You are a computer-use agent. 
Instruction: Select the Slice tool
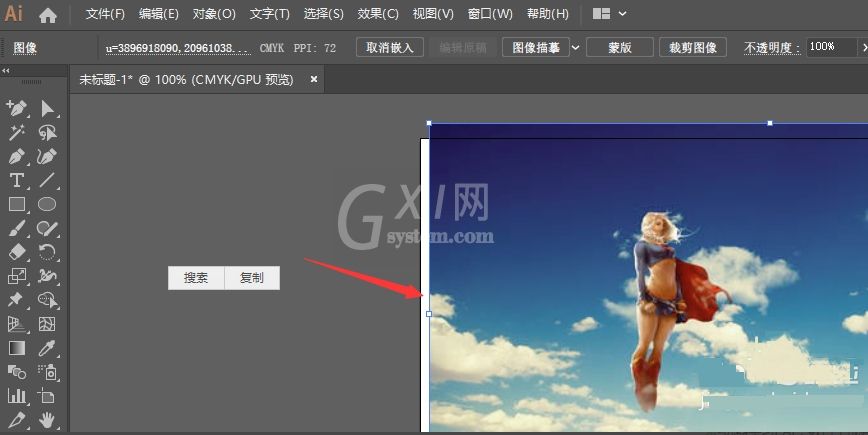[x=17, y=420]
